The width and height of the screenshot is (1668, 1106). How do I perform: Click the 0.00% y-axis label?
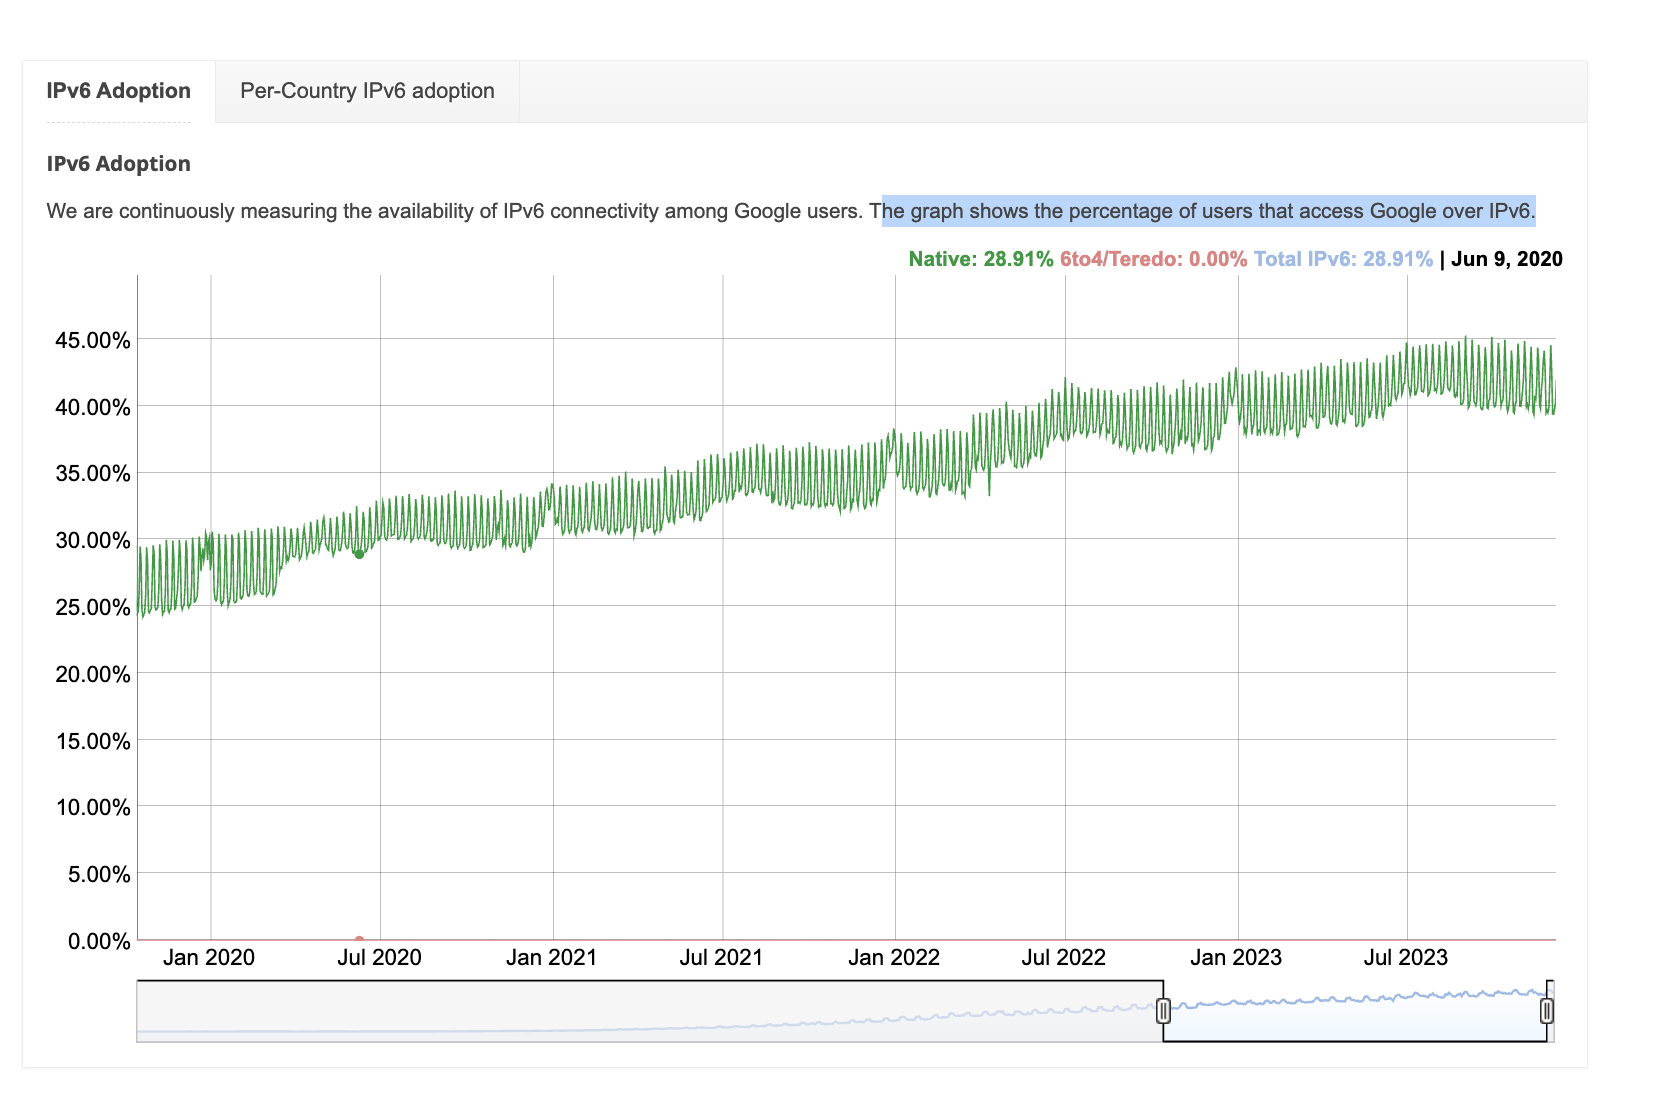pos(98,941)
